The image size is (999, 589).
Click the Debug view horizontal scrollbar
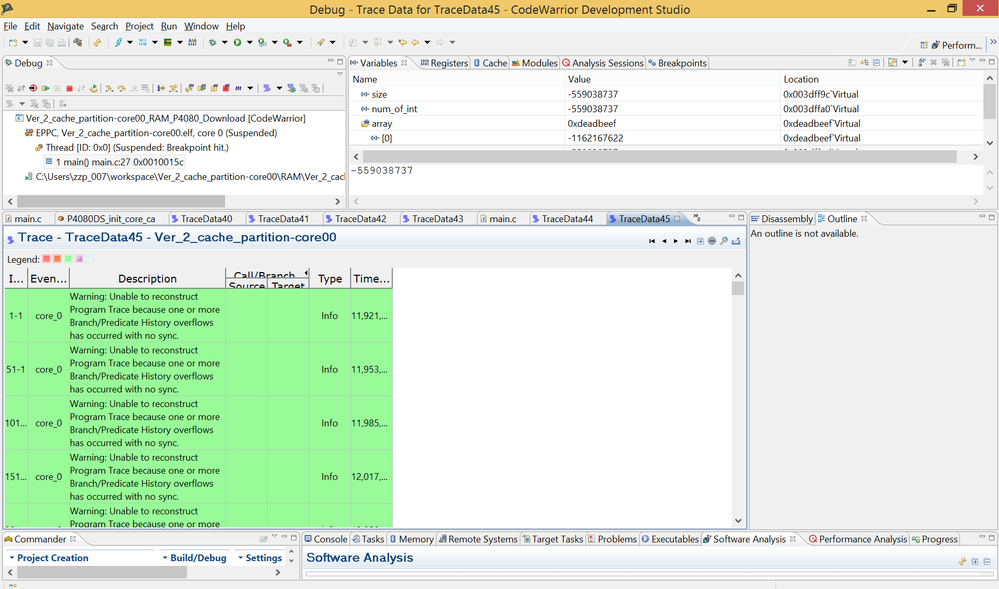click(121, 201)
